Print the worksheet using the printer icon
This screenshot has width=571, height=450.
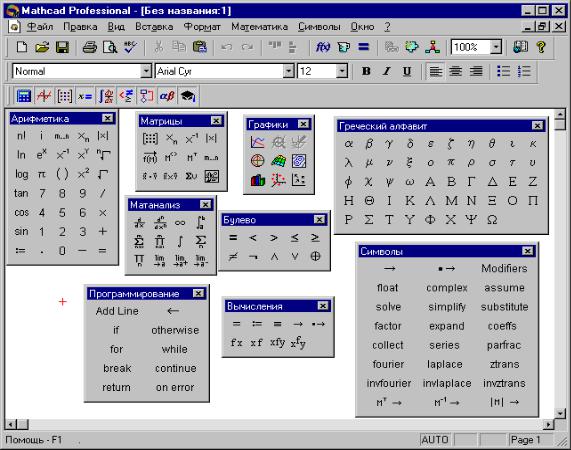tap(89, 47)
